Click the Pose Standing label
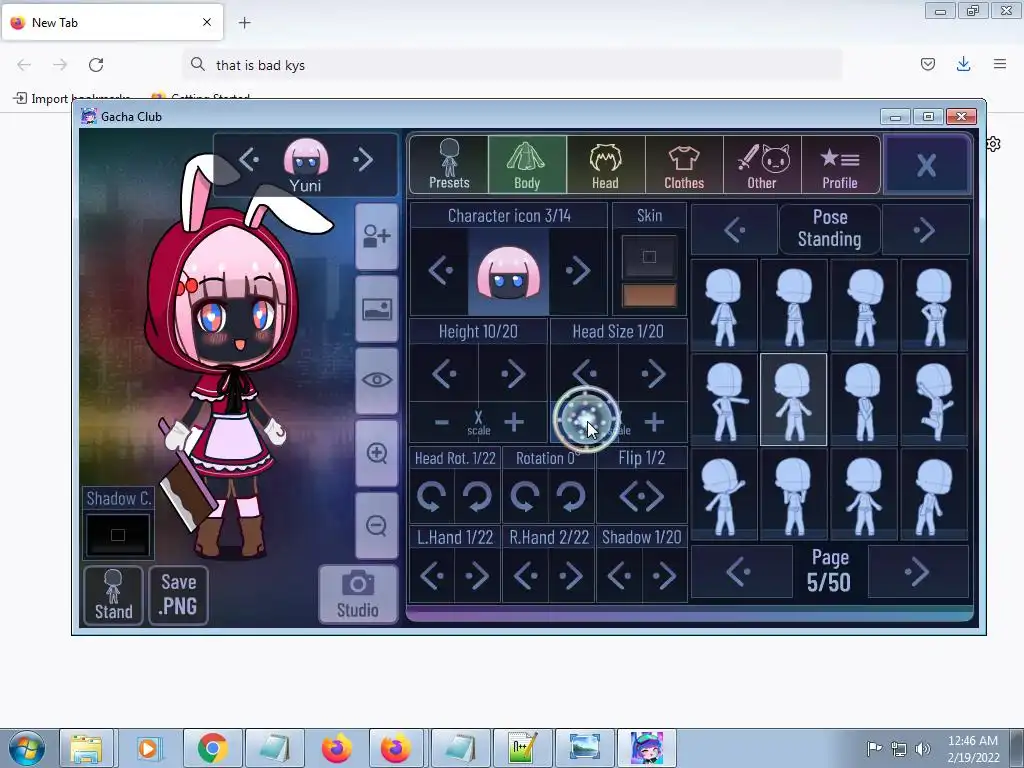Viewport: 1024px width, 768px height. click(829, 229)
